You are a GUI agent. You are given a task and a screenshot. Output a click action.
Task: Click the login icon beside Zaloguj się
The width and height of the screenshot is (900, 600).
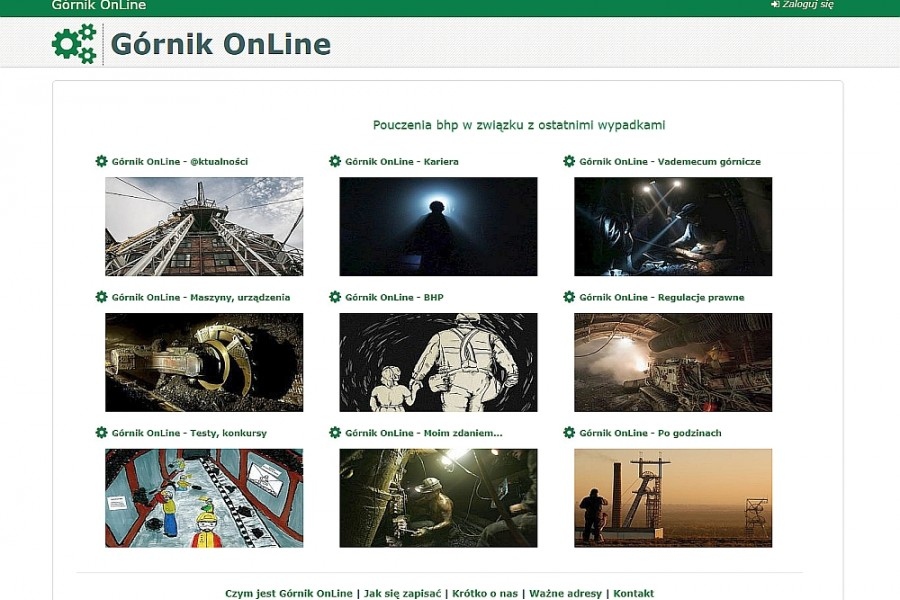[x=775, y=5]
